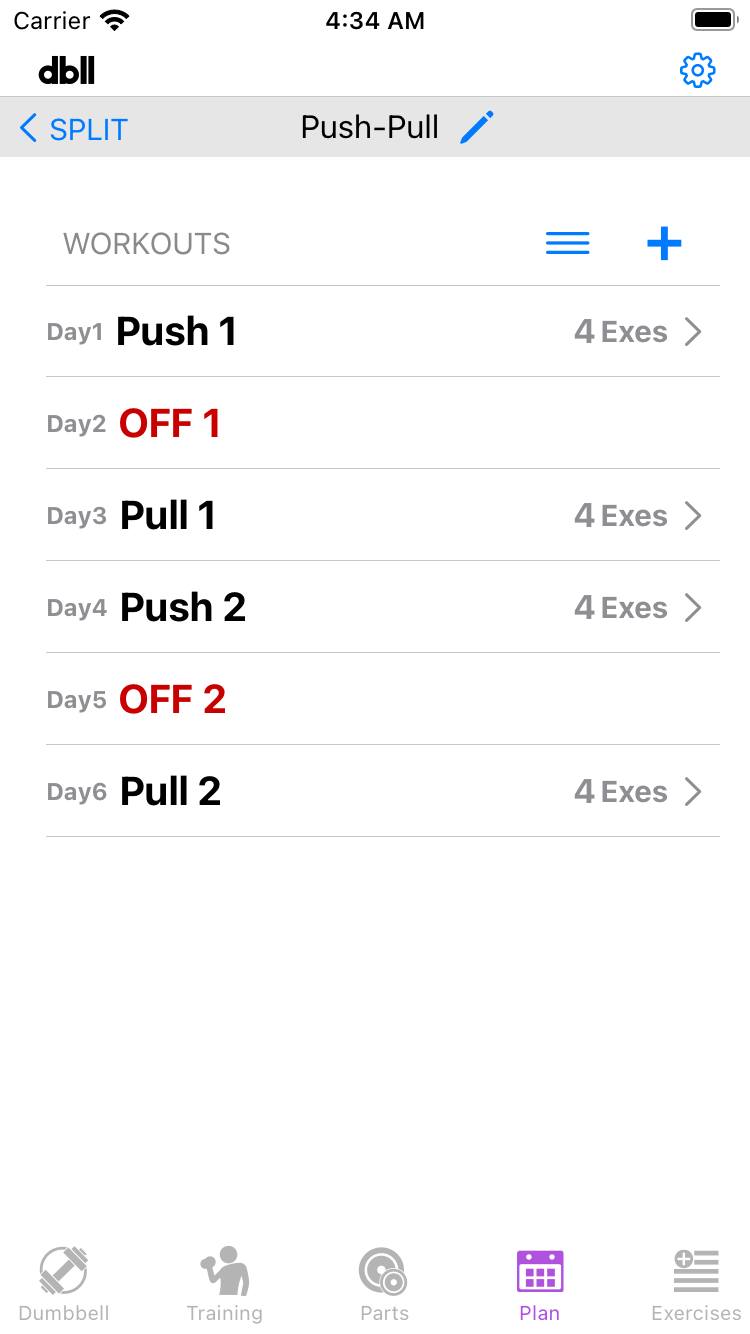Add a new workout with plus icon
750x1334 pixels.
tap(664, 243)
